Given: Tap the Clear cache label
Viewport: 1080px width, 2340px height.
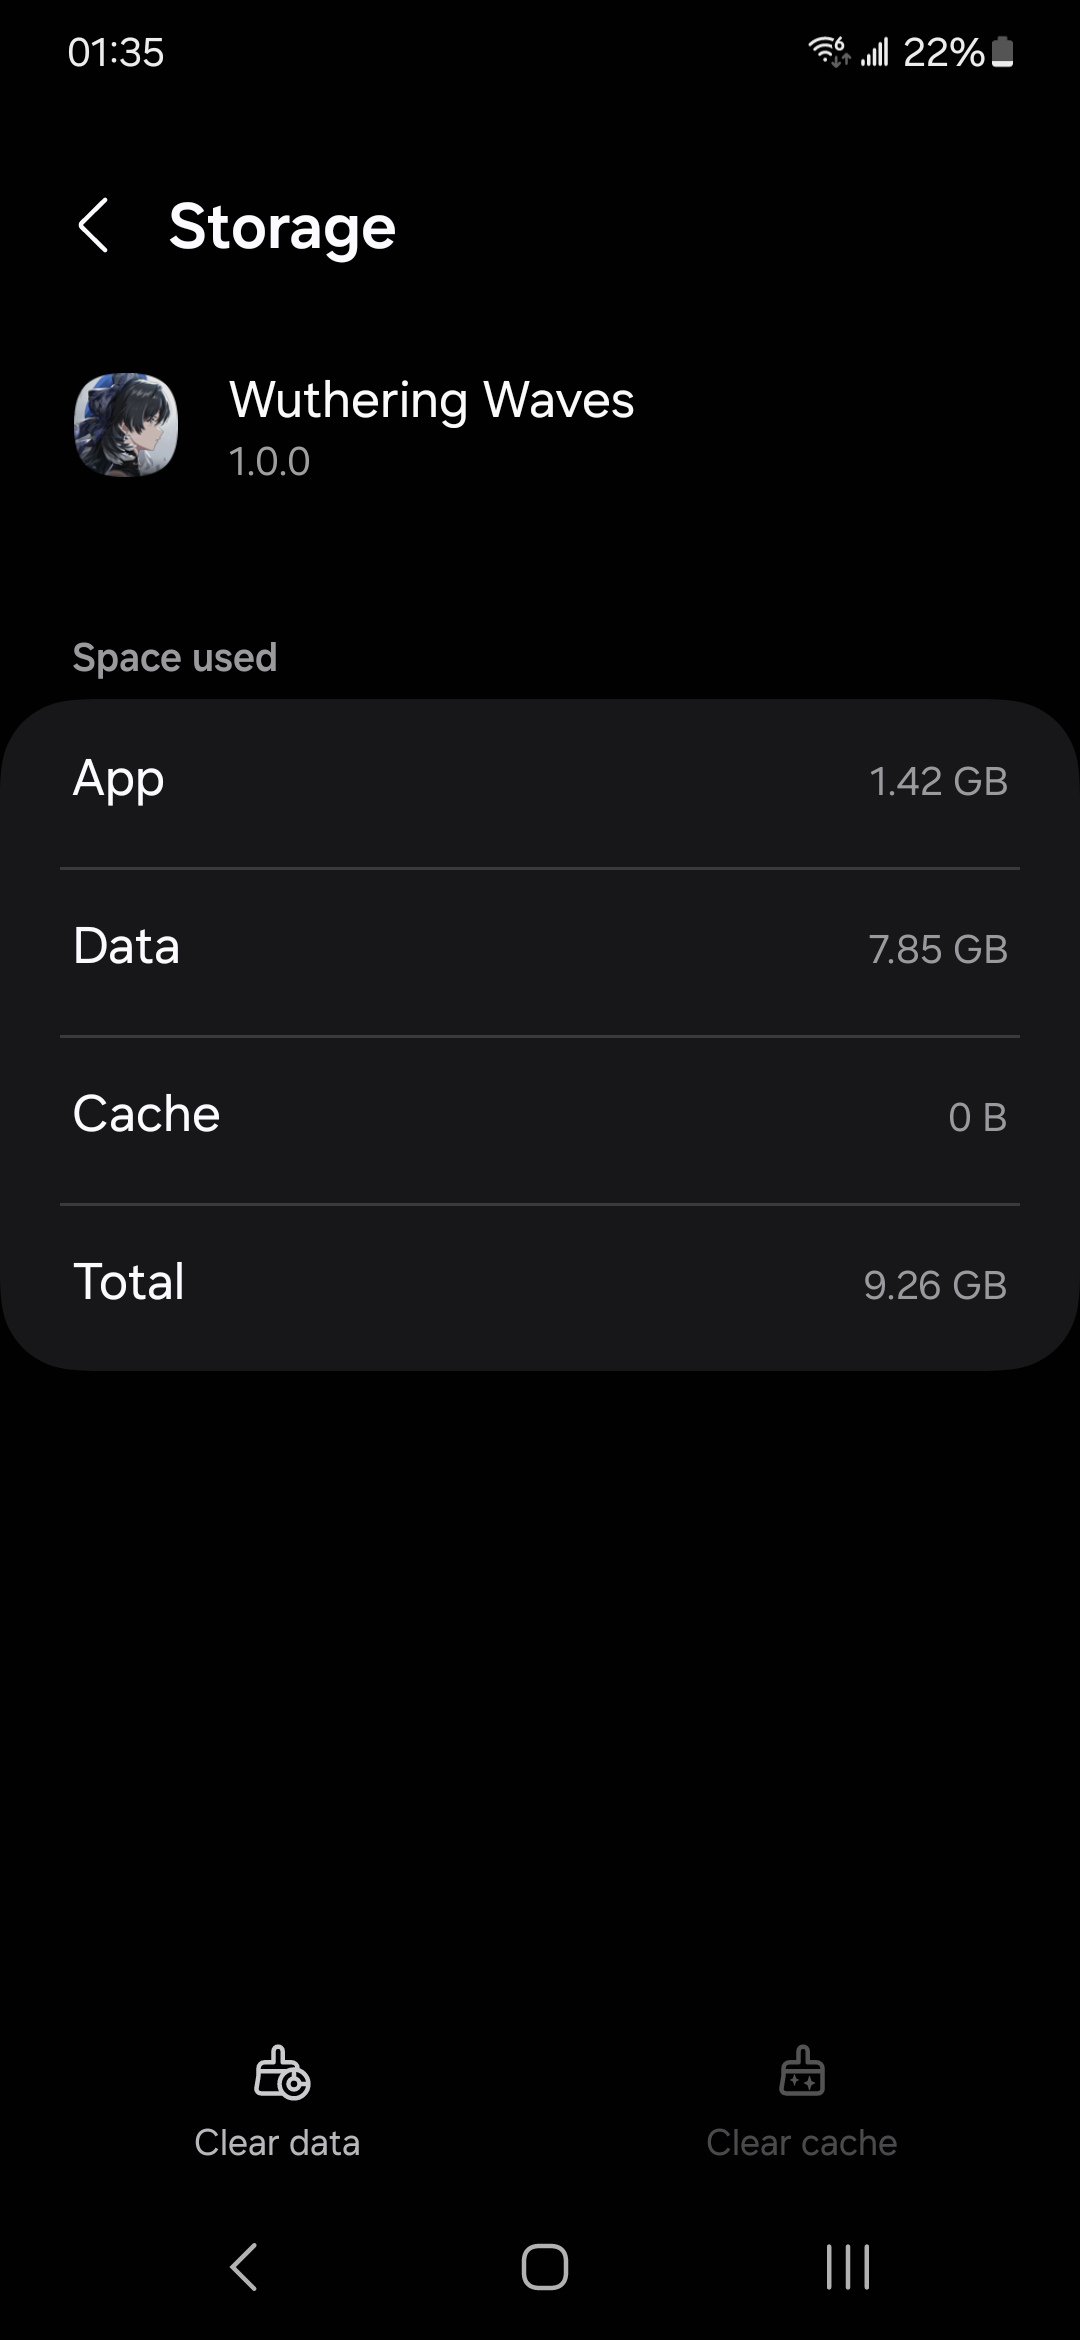Looking at the screenshot, I should 801,2143.
